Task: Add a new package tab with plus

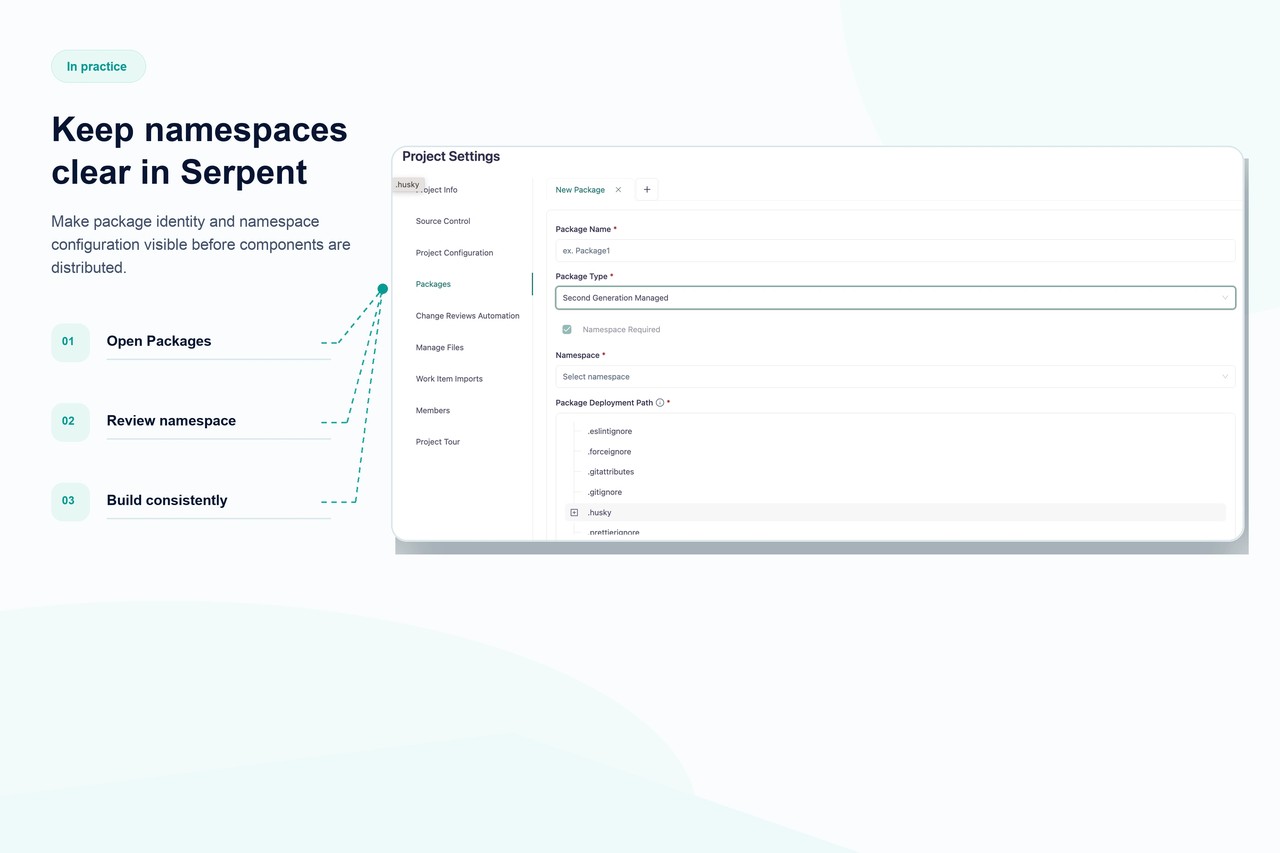Action: click(647, 190)
